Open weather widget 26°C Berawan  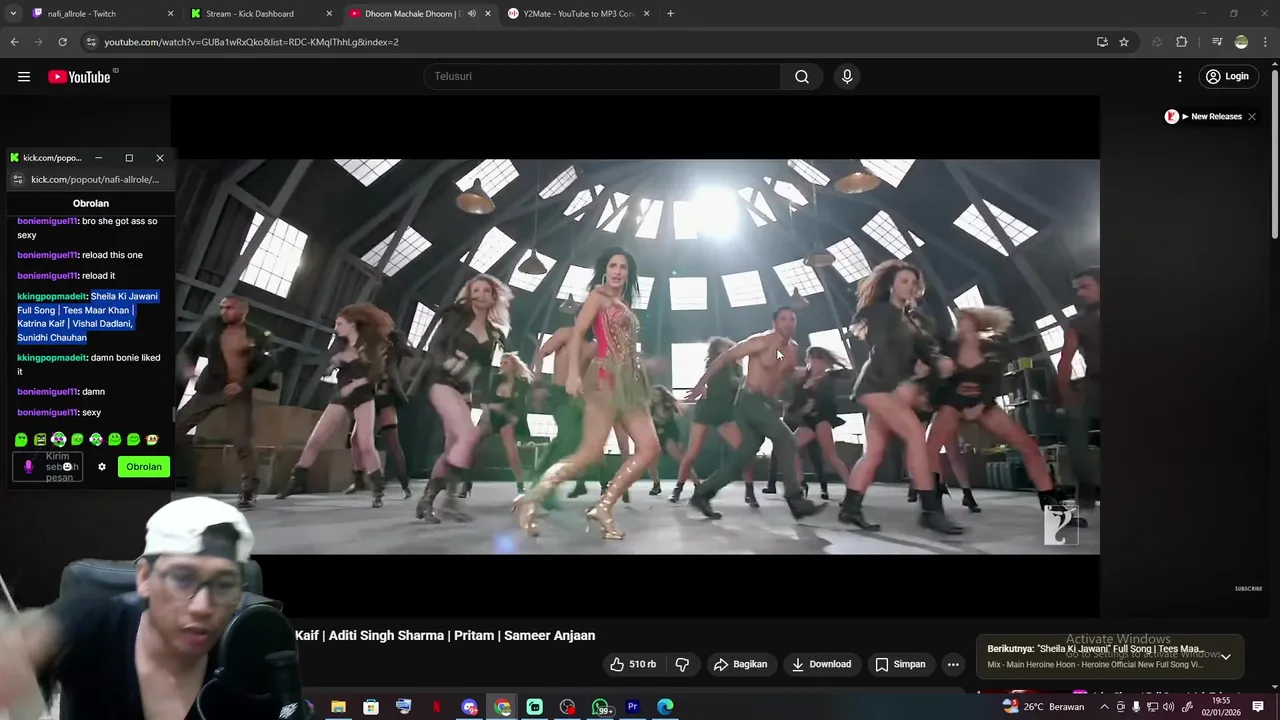(x=1043, y=707)
